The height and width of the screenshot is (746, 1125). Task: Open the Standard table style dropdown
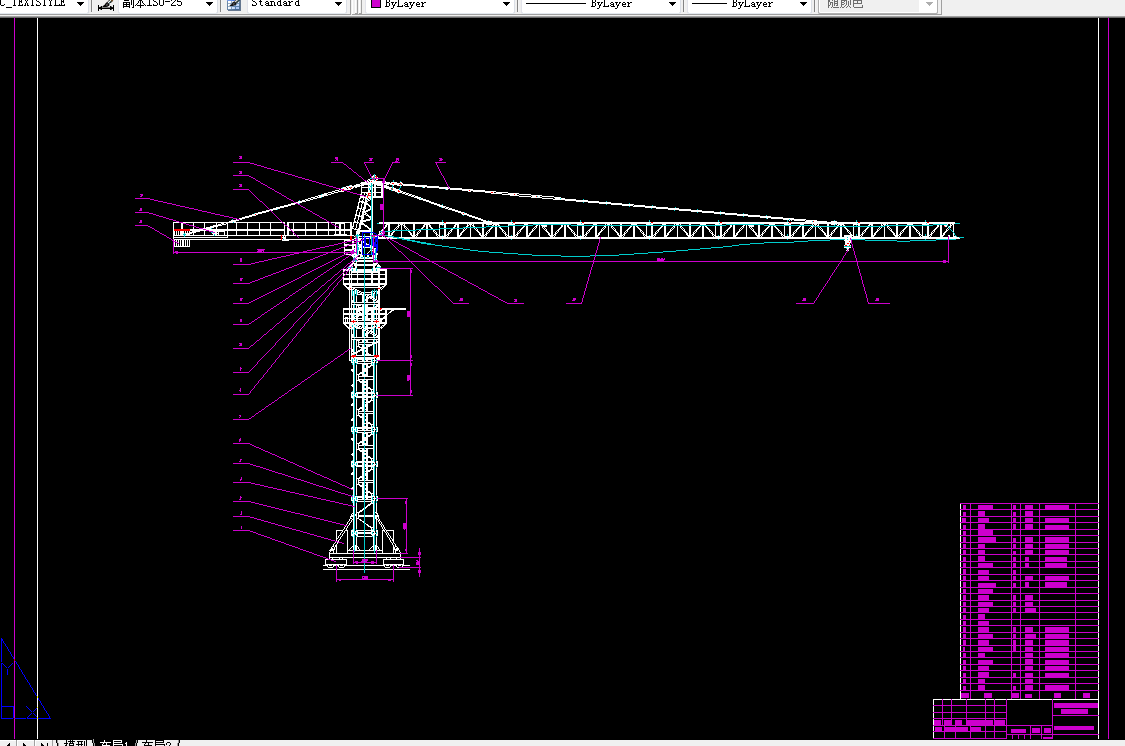pos(338,4)
